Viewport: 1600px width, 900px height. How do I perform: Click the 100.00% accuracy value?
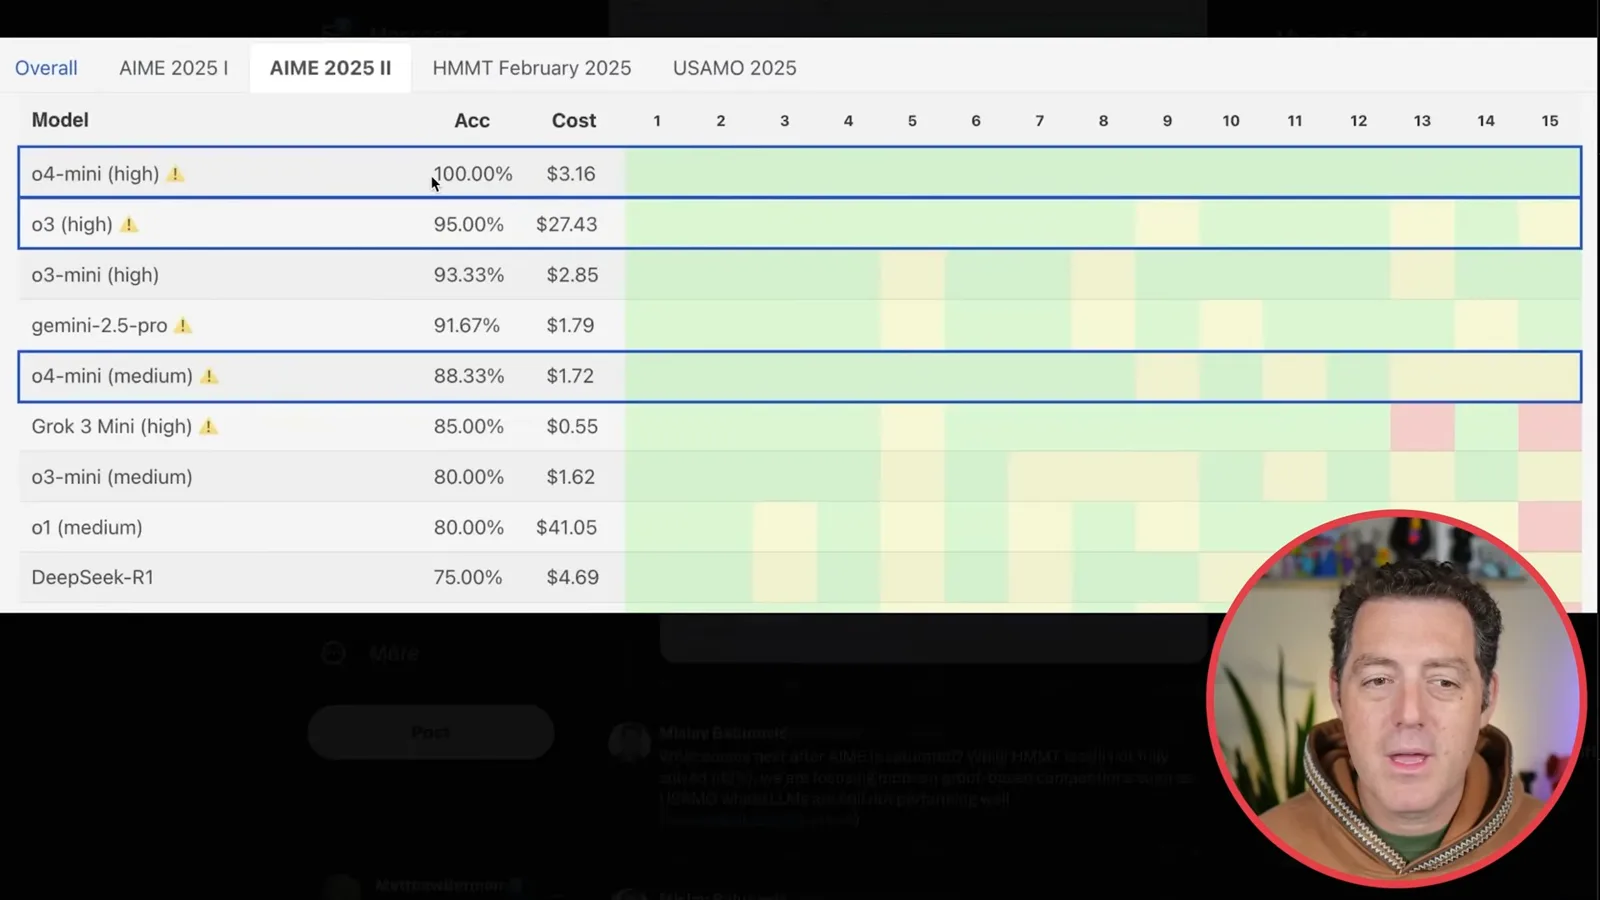point(473,174)
